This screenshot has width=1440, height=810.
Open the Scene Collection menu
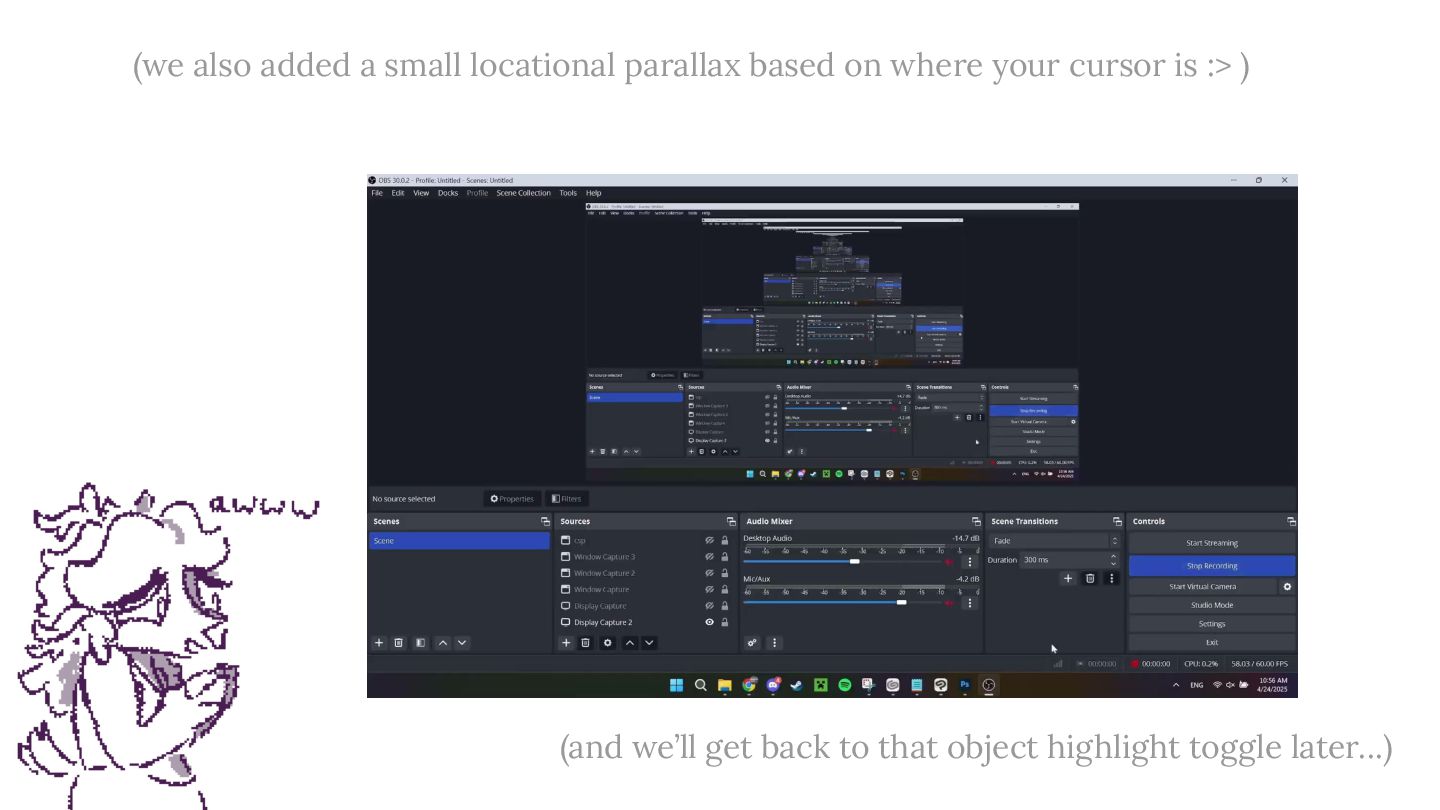coord(523,193)
